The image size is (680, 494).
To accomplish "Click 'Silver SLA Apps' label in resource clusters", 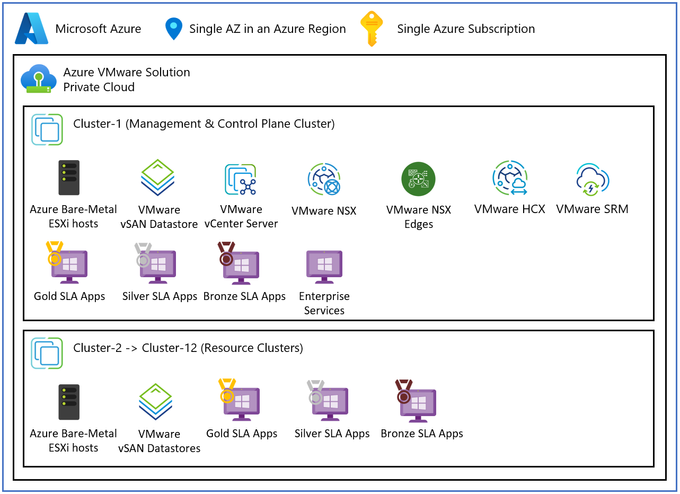I will (332, 433).
